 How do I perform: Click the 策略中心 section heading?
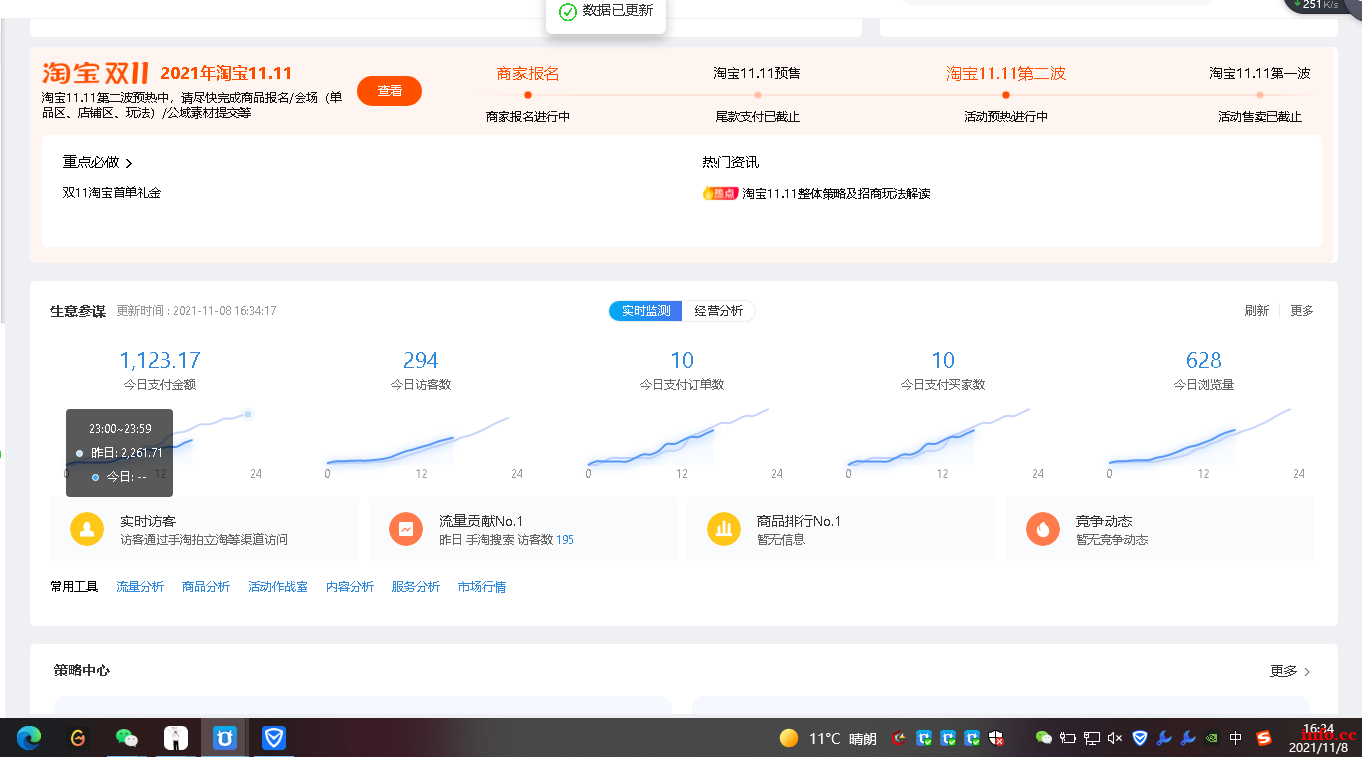pyautogui.click(x=82, y=670)
